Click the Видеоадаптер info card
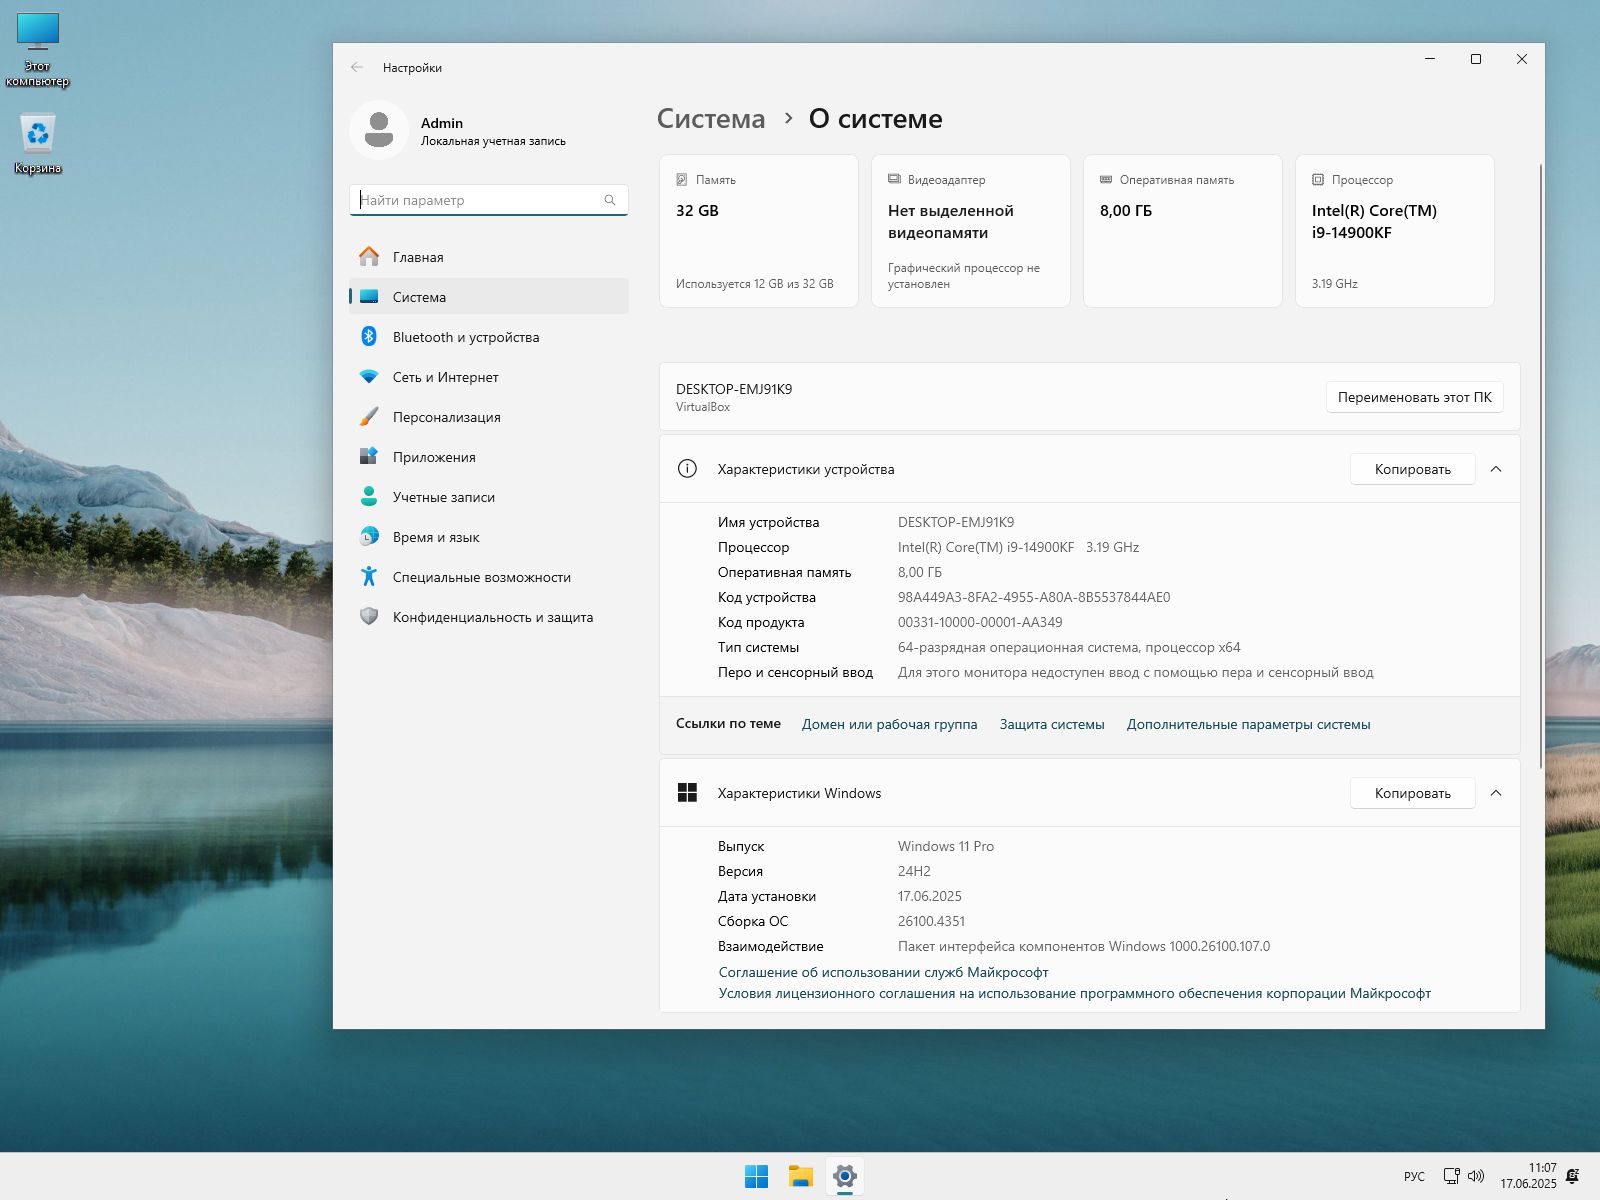The height and width of the screenshot is (1200, 1600). click(x=971, y=231)
